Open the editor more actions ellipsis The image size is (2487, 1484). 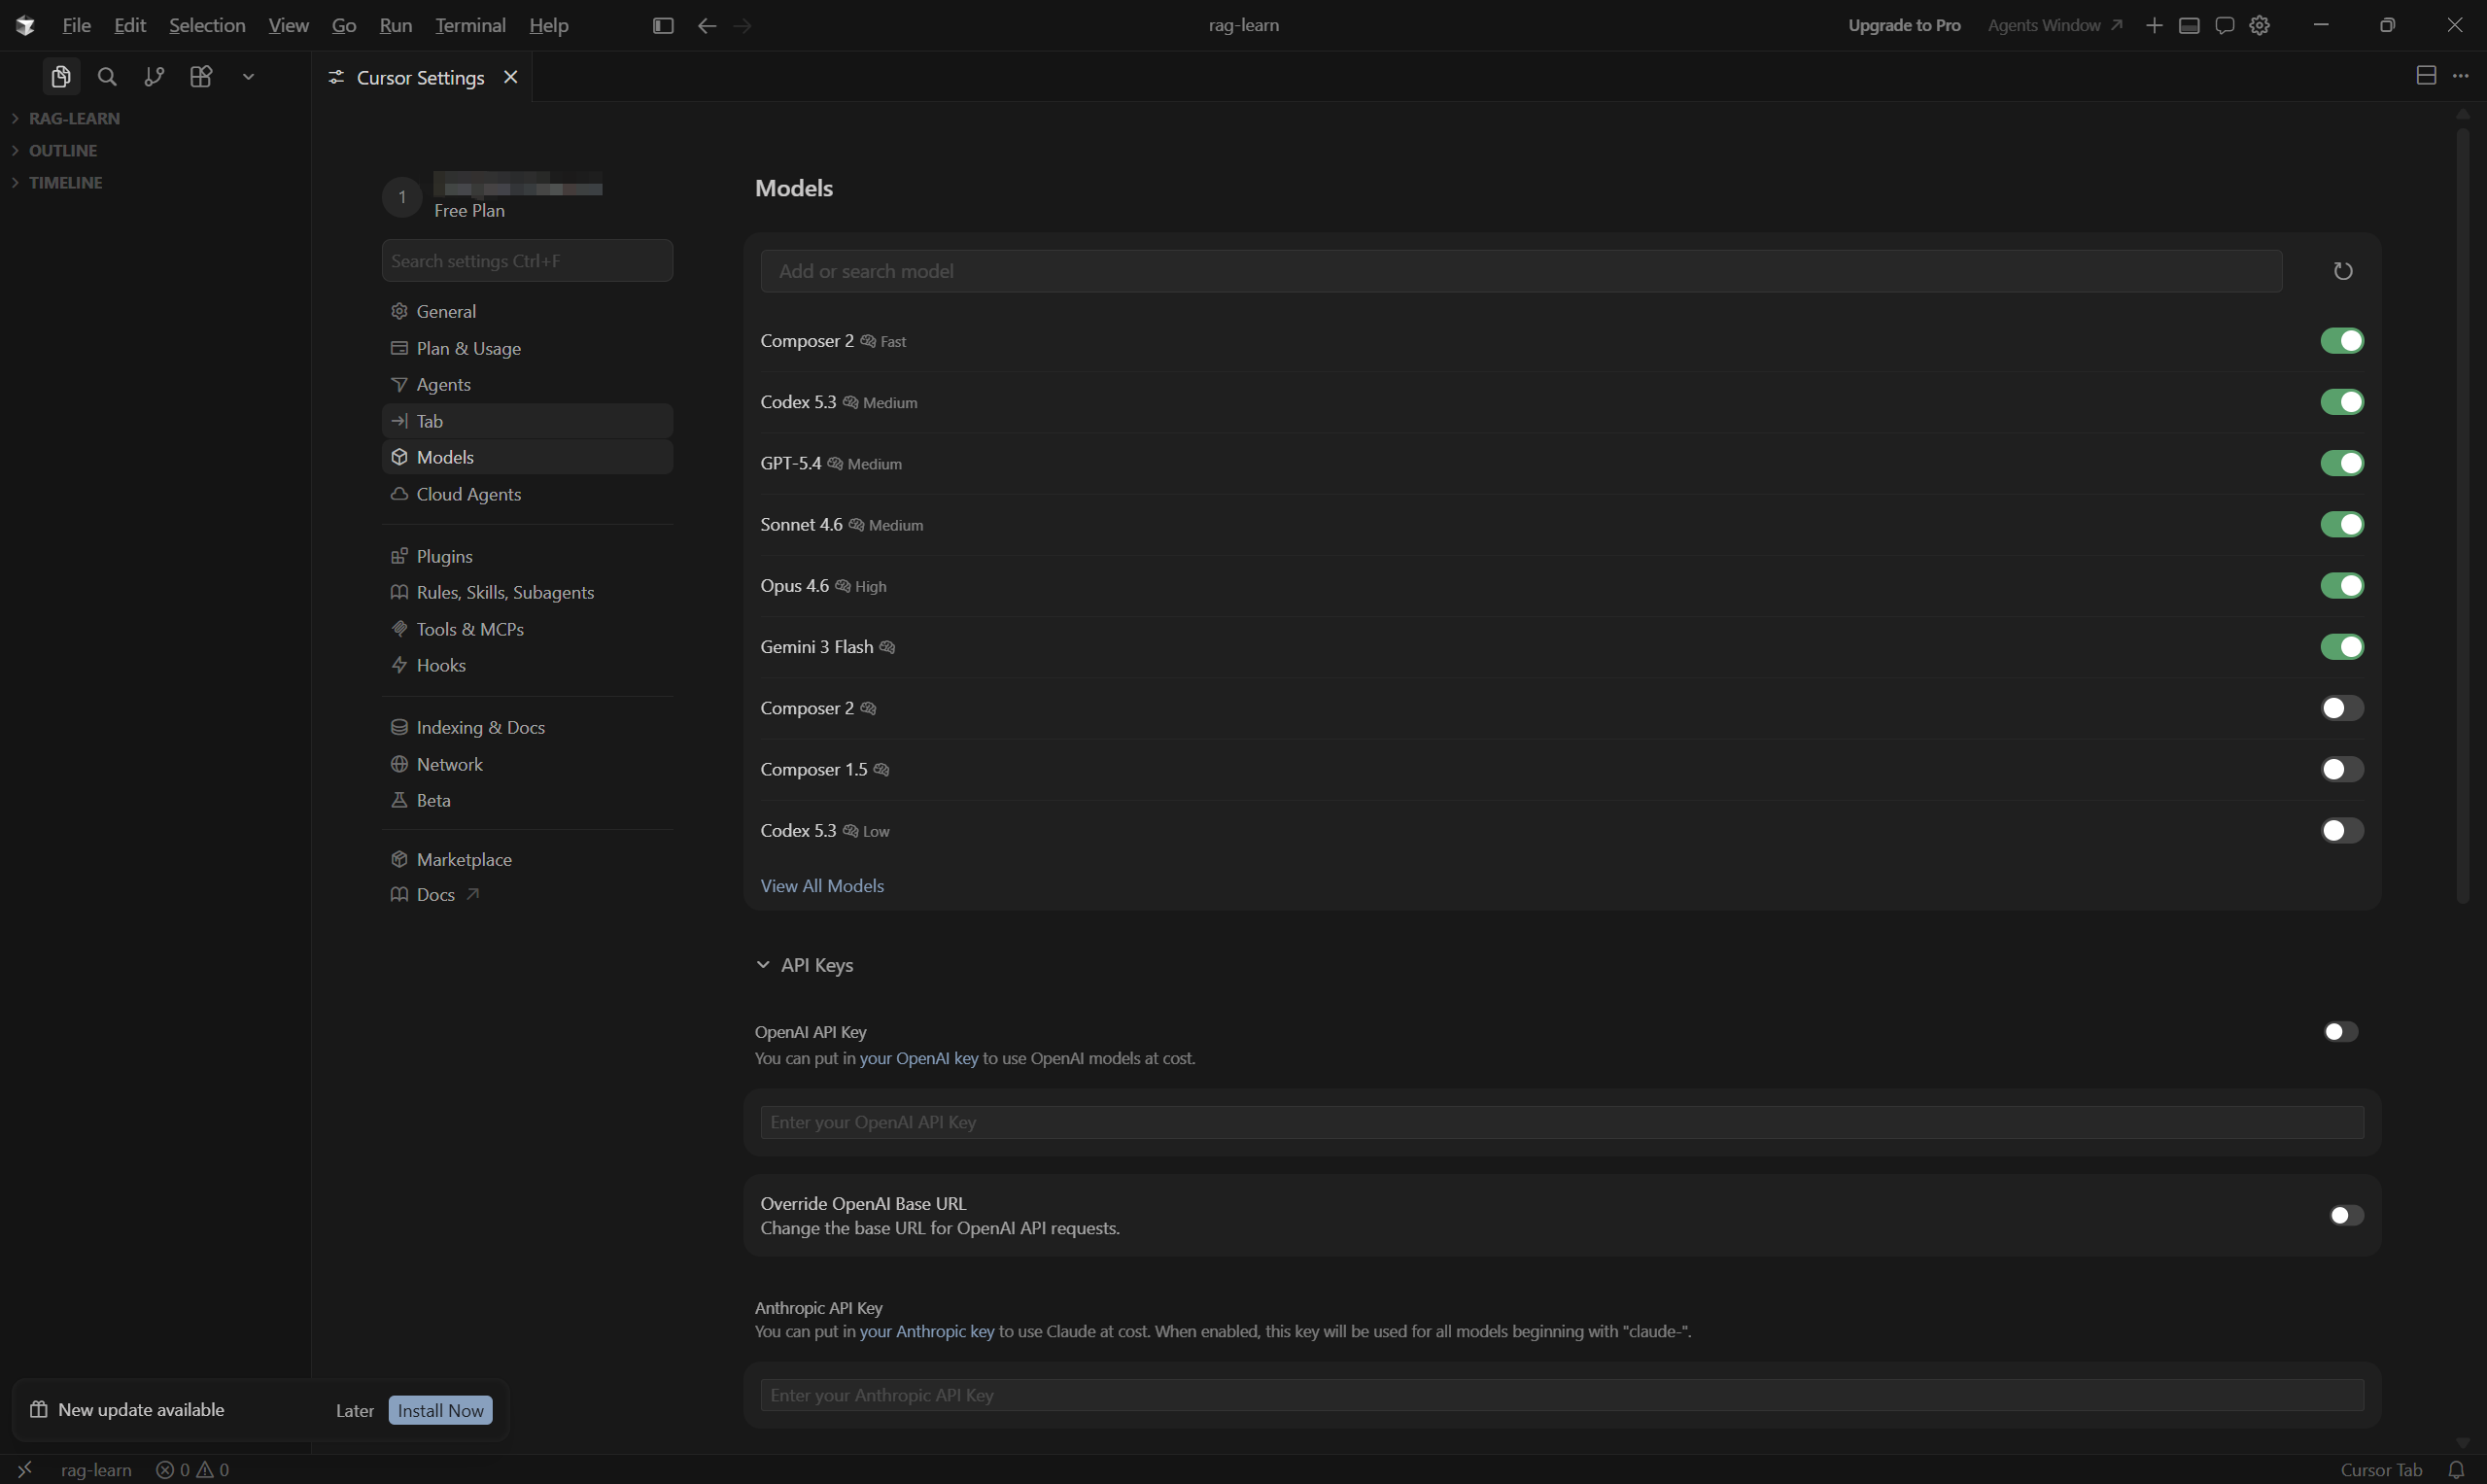(x=2461, y=76)
